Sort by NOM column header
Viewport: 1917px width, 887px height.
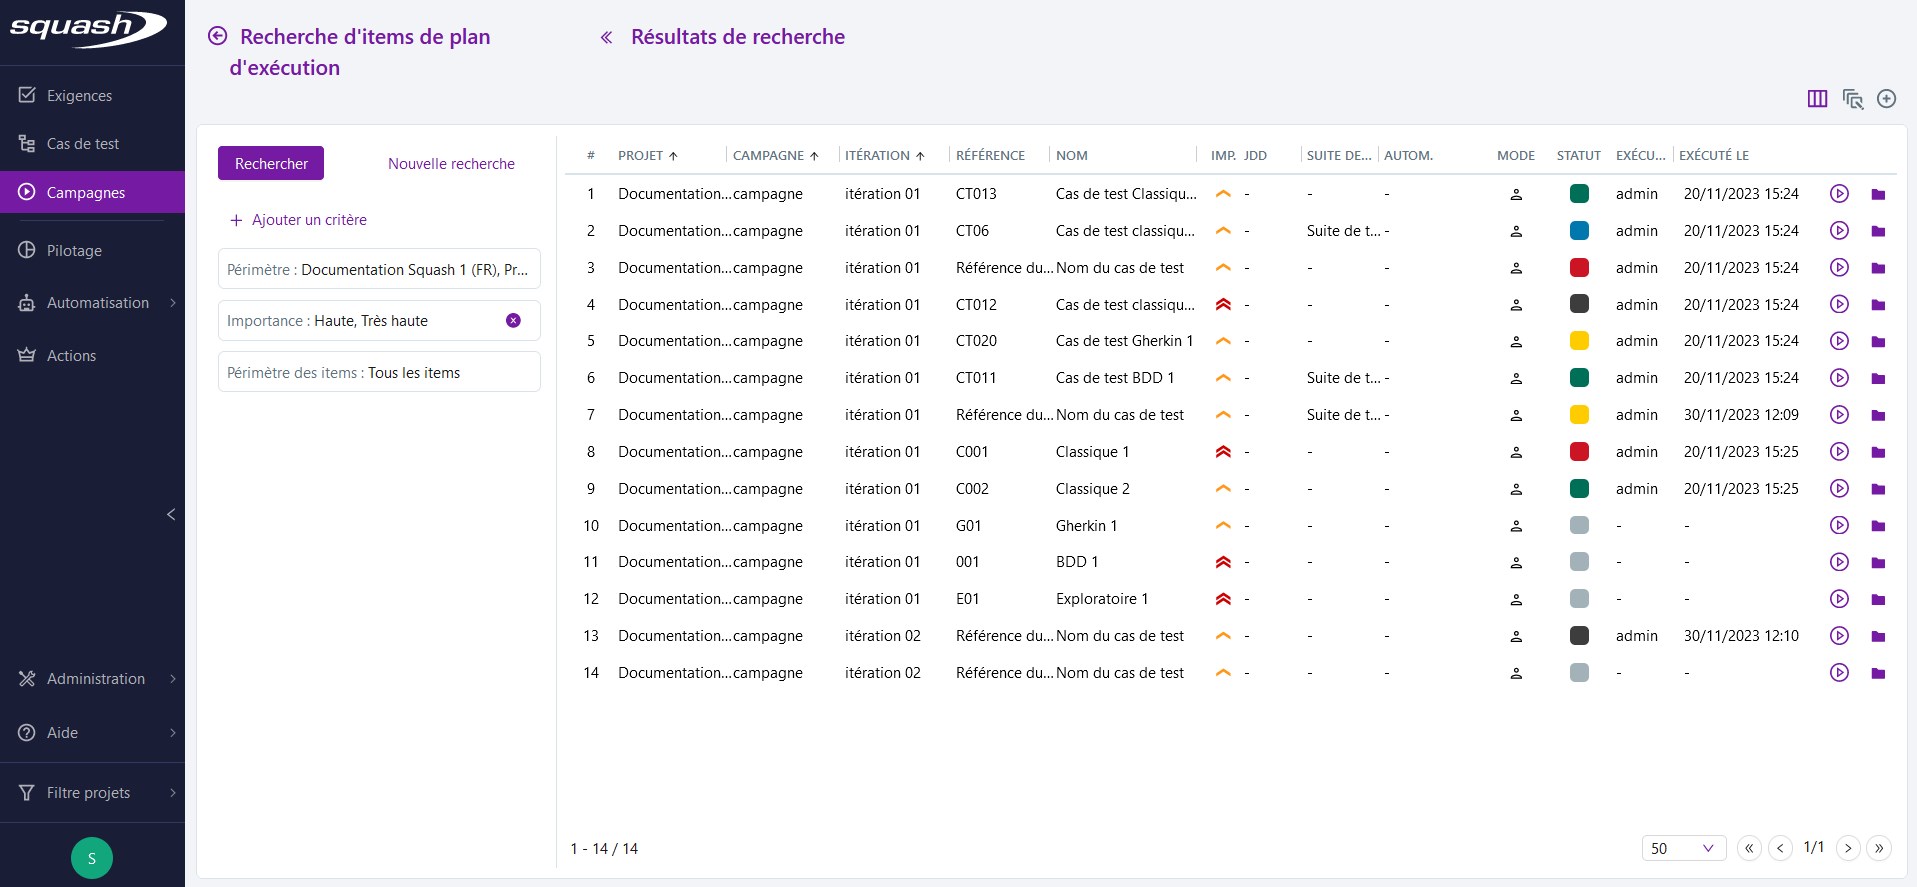(x=1072, y=155)
